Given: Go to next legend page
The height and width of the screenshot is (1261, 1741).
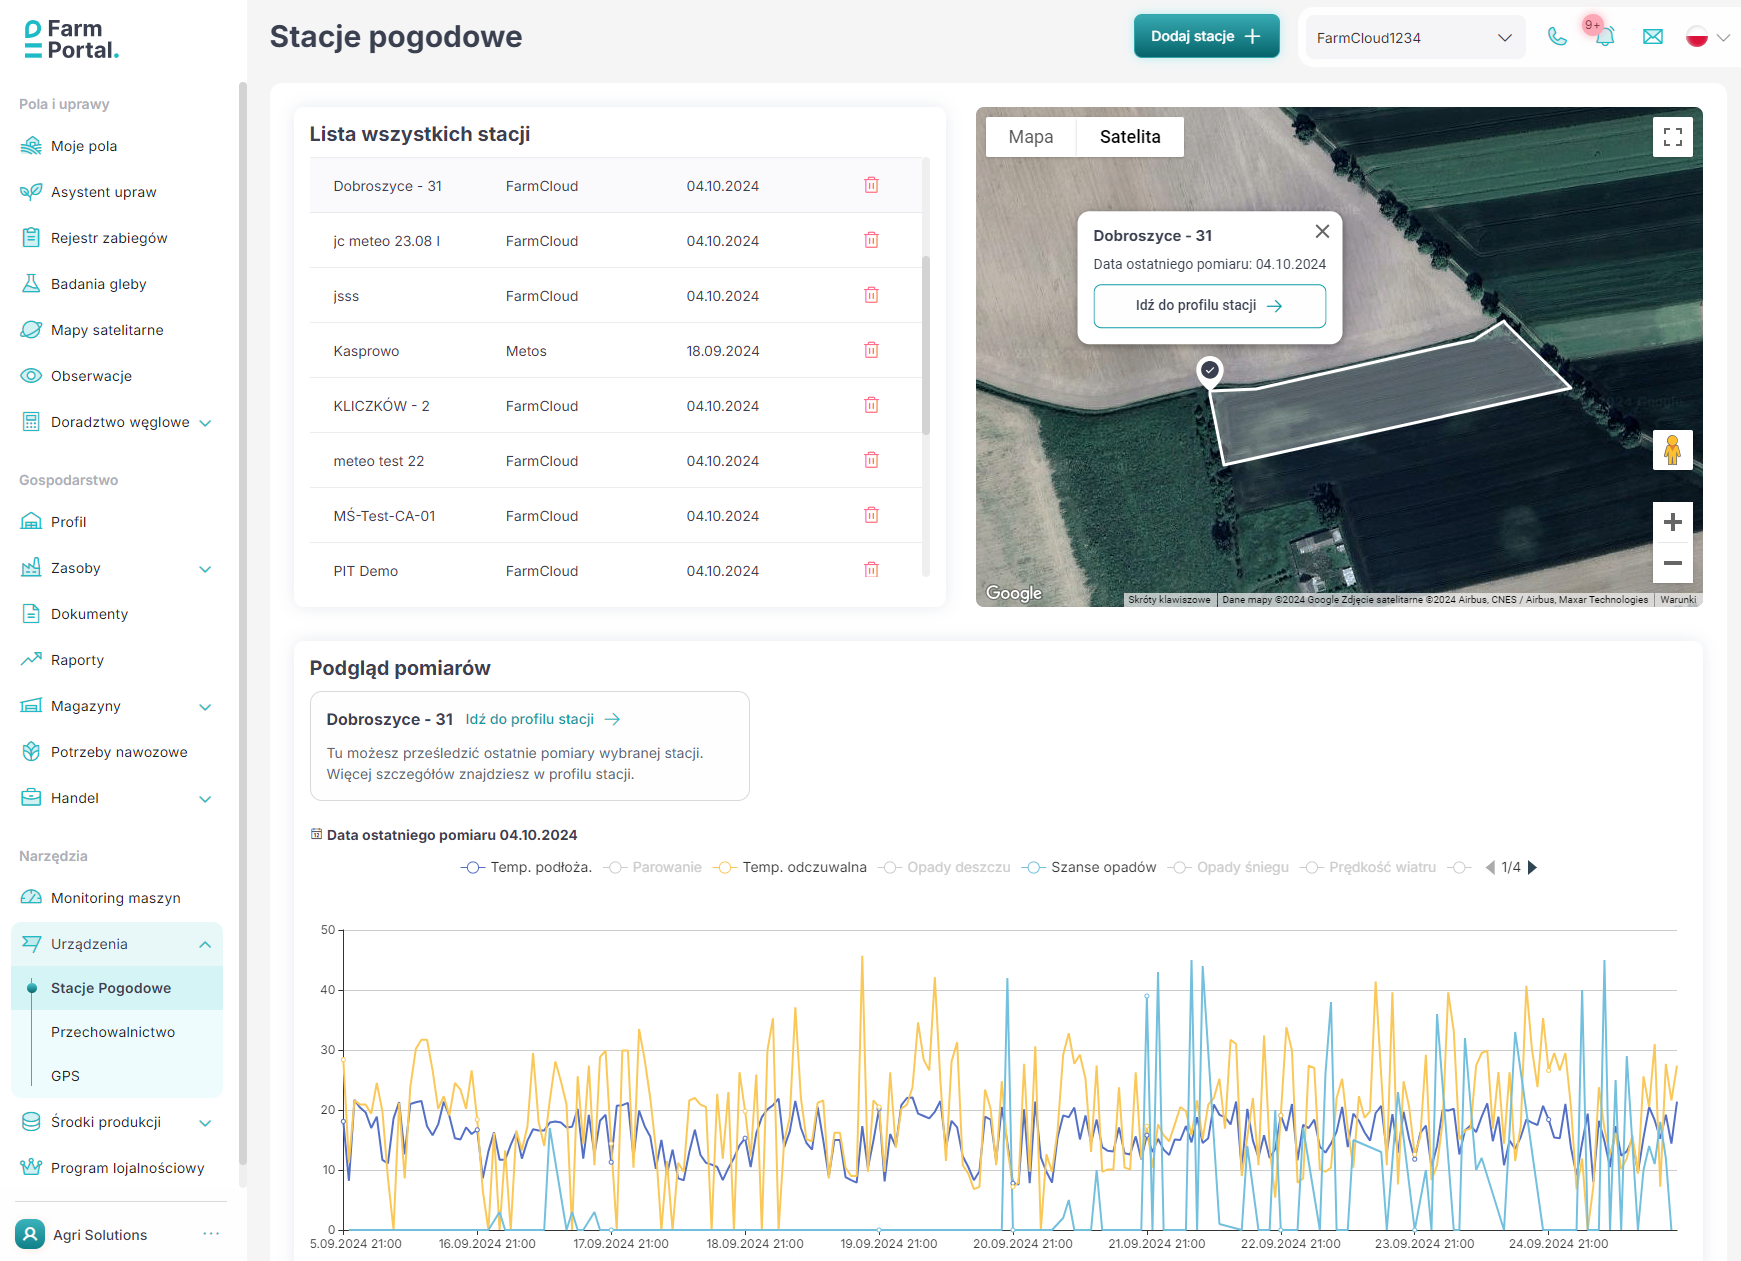Looking at the screenshot, I should pos(1532,867).
